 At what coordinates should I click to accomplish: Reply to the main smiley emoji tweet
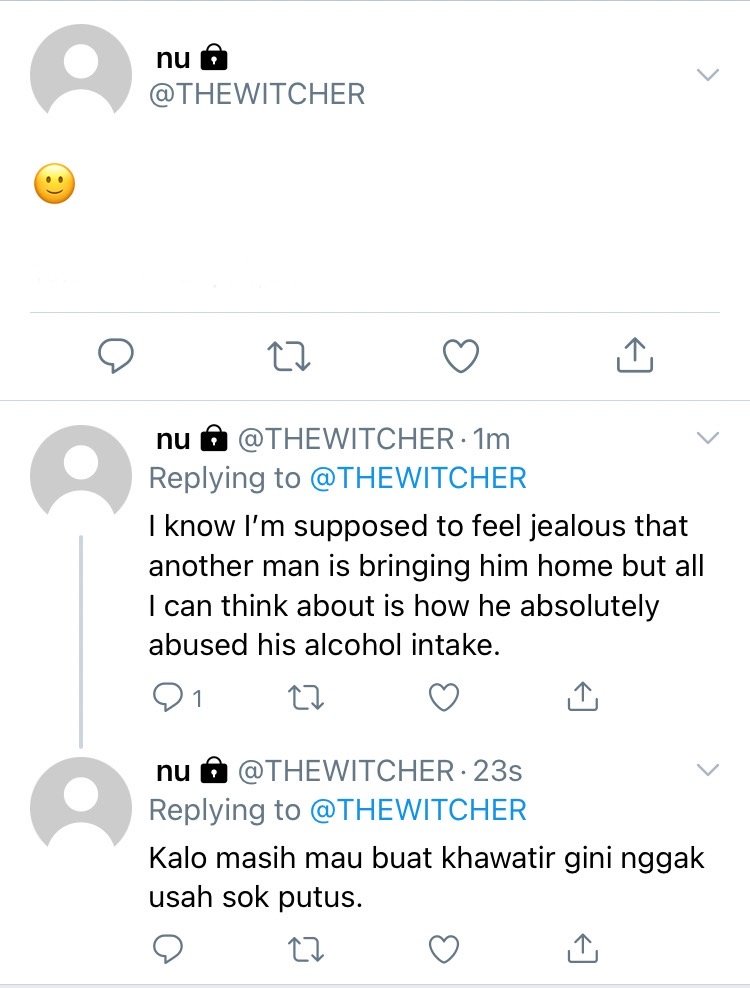(x=115, y=356)
